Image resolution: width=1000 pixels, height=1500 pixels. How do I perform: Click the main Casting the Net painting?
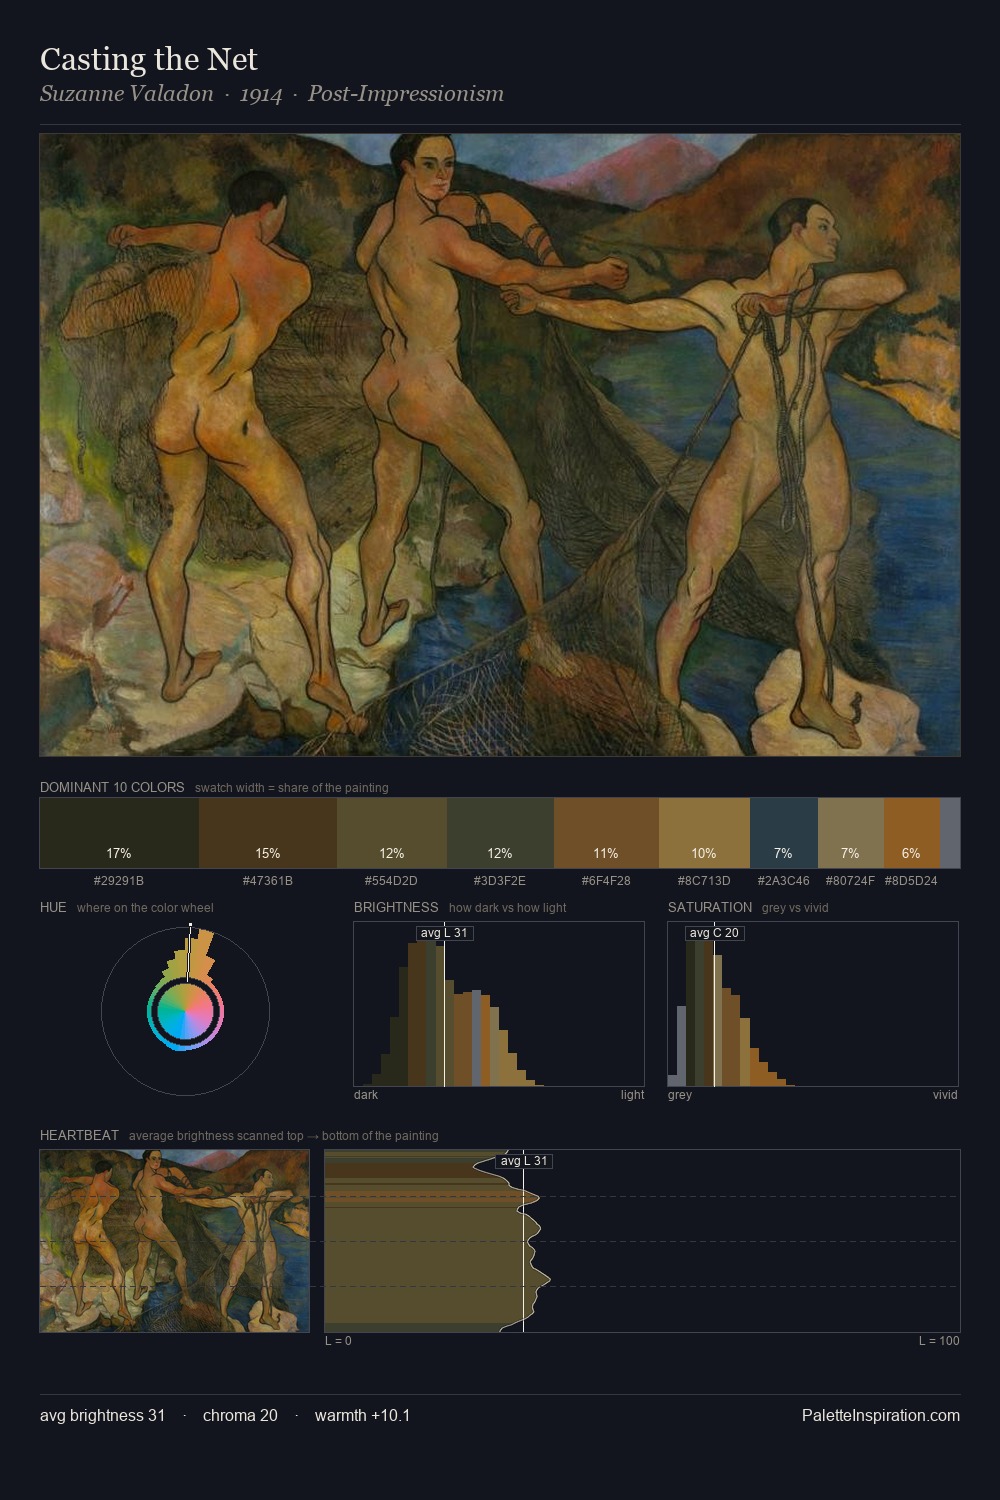(x=500, y=445)
